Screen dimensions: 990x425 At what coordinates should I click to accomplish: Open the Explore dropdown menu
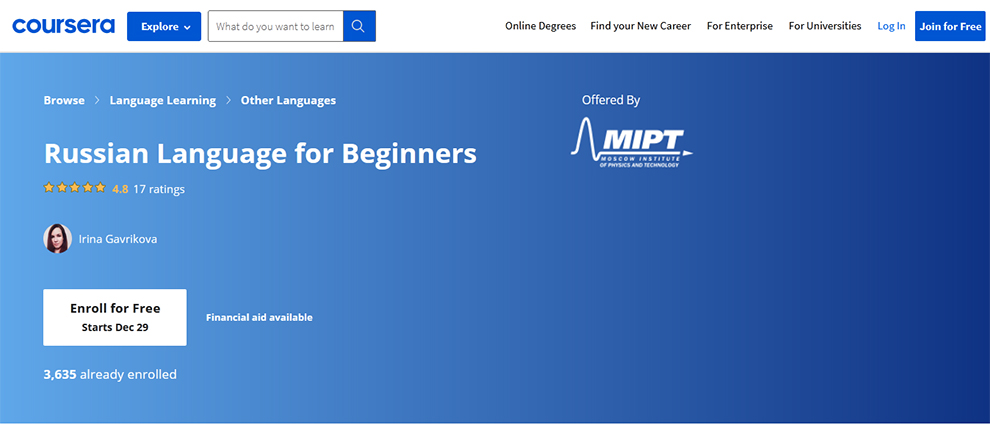pos(164,27)
